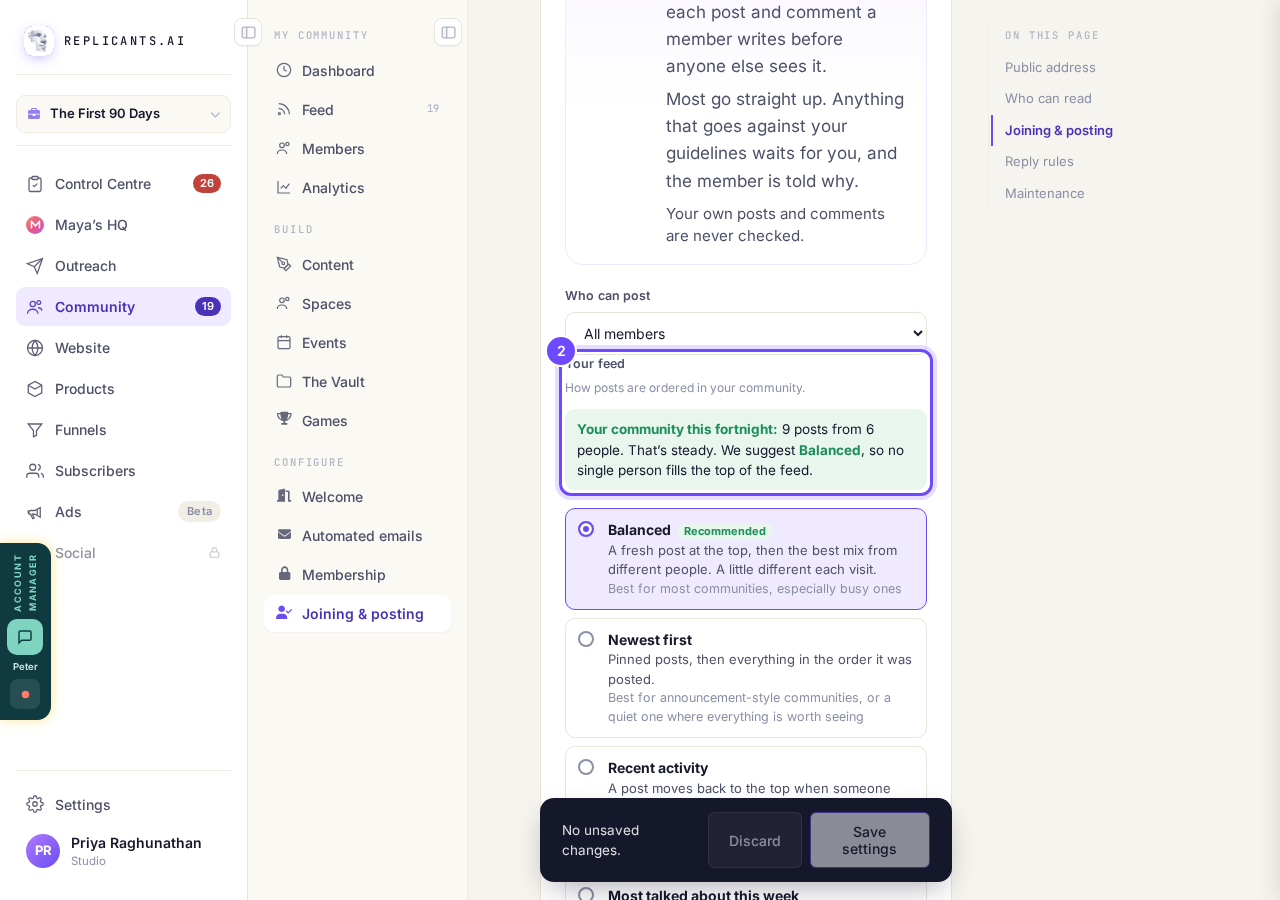Jump to Reply rules section
The image size is (1280, 900).
pyautogui.click(x=1039, y=161)
